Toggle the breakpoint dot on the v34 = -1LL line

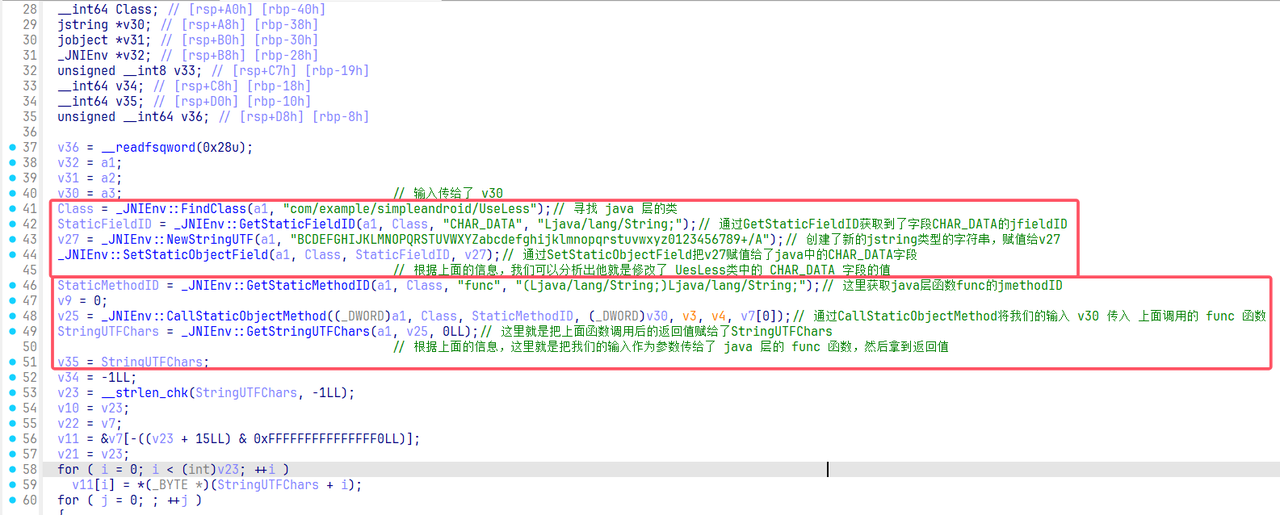[x=11, y=377]
